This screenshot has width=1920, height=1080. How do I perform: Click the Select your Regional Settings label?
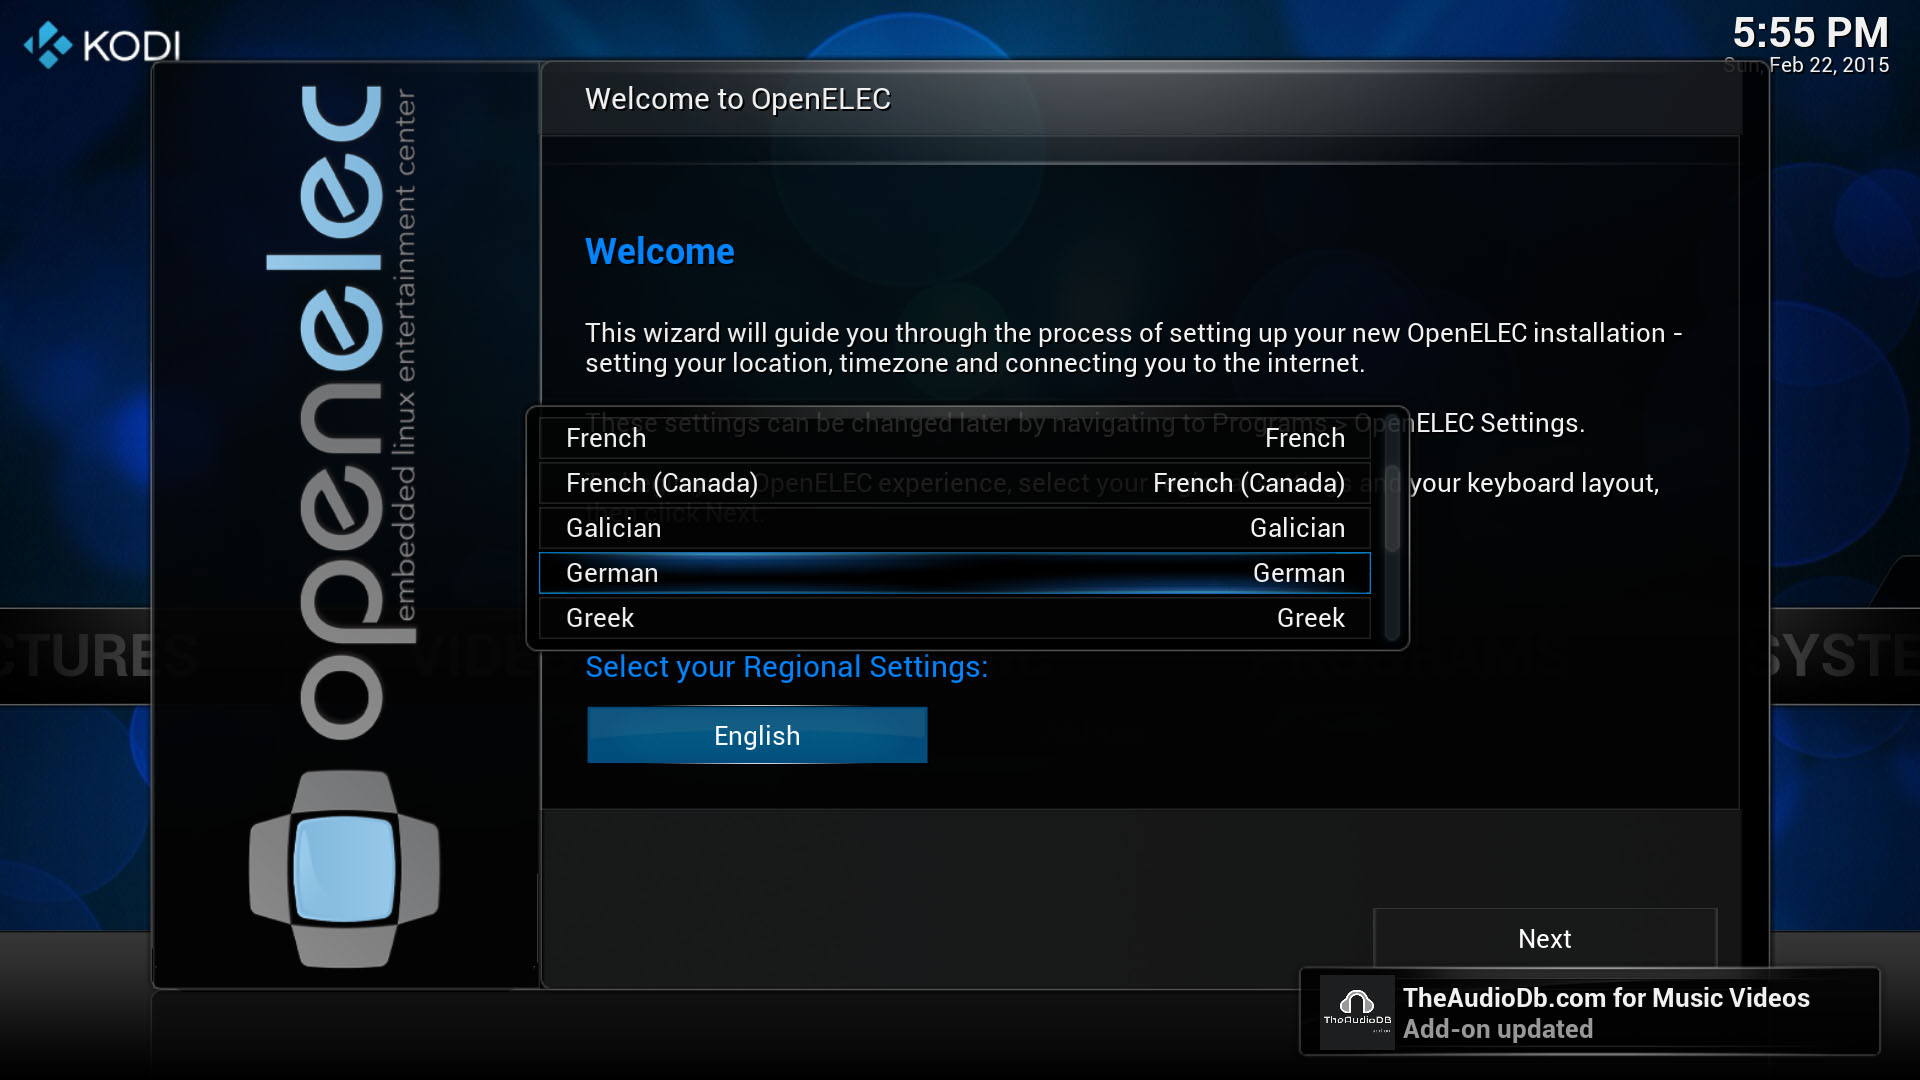[786, 667]
